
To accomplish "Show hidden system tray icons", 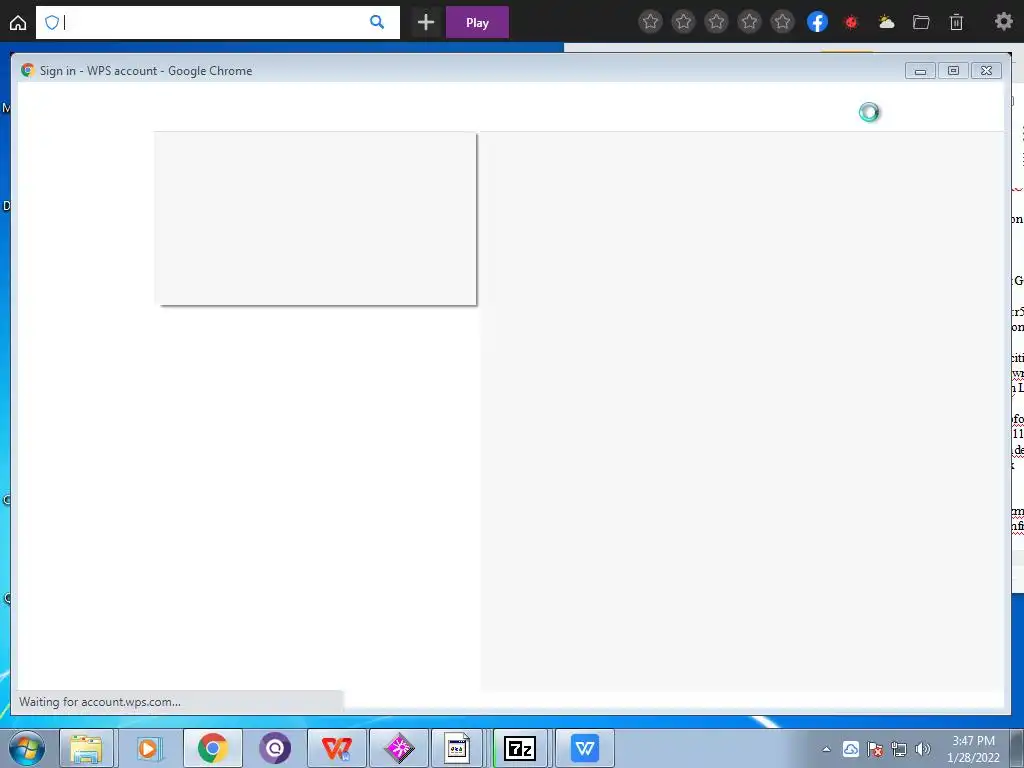I will coord(826,749).
